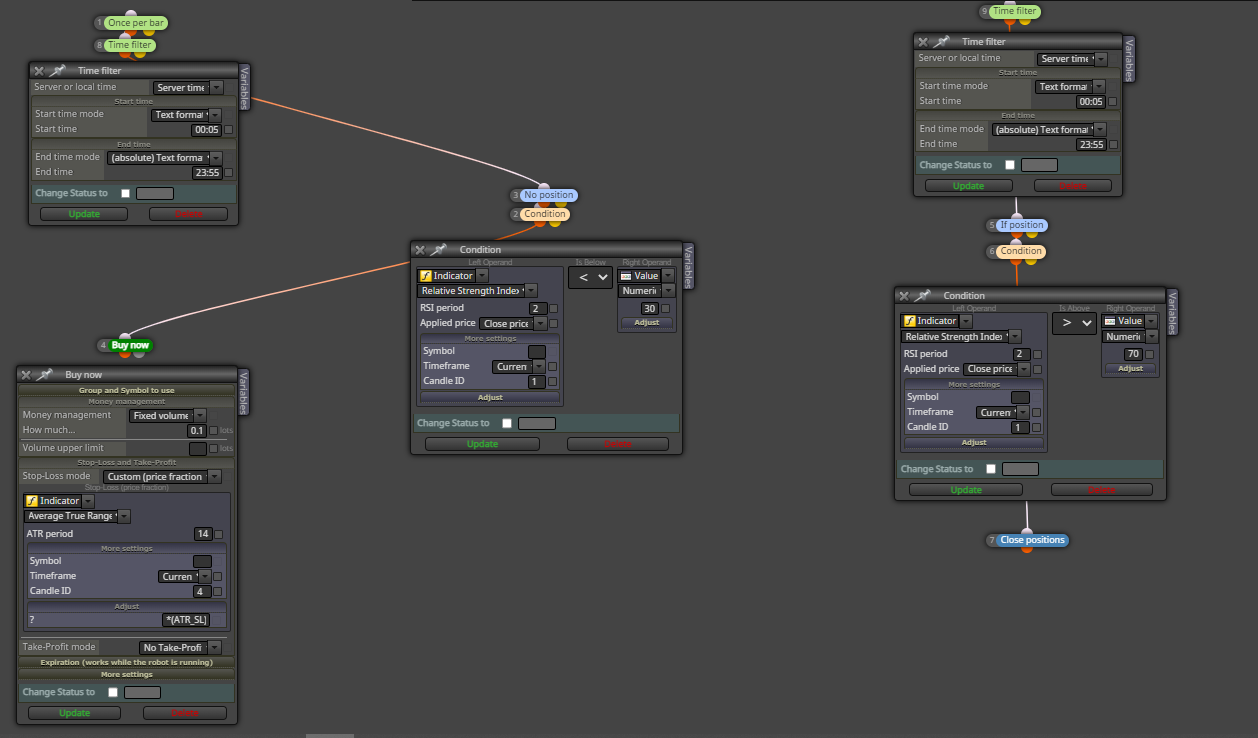Click Update in left Time filter panel
Viewport: 1258px width, 738px height.
tap(84, 214)
